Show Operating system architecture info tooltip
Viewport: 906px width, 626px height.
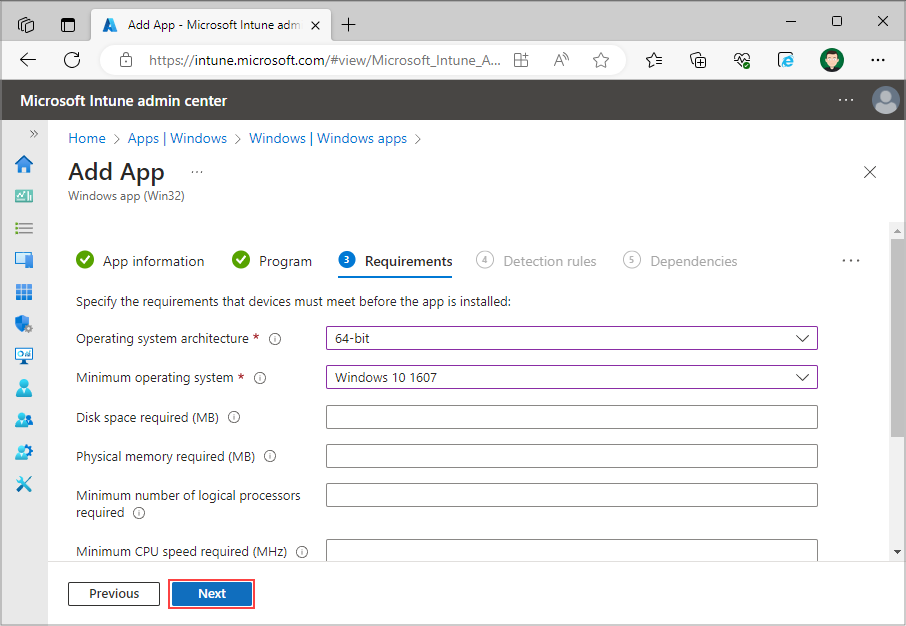click(x=275, y=339)
